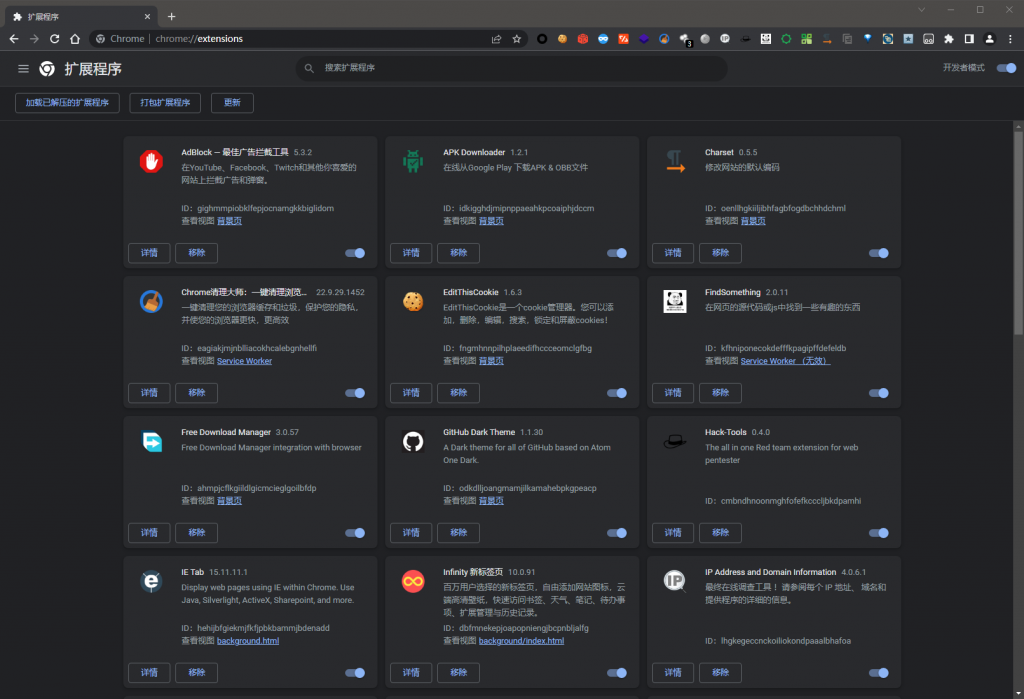Click the blue mask extension toolbar icon
The width and height of the screenshot is (1024, 699).
(x=603, y=39)
